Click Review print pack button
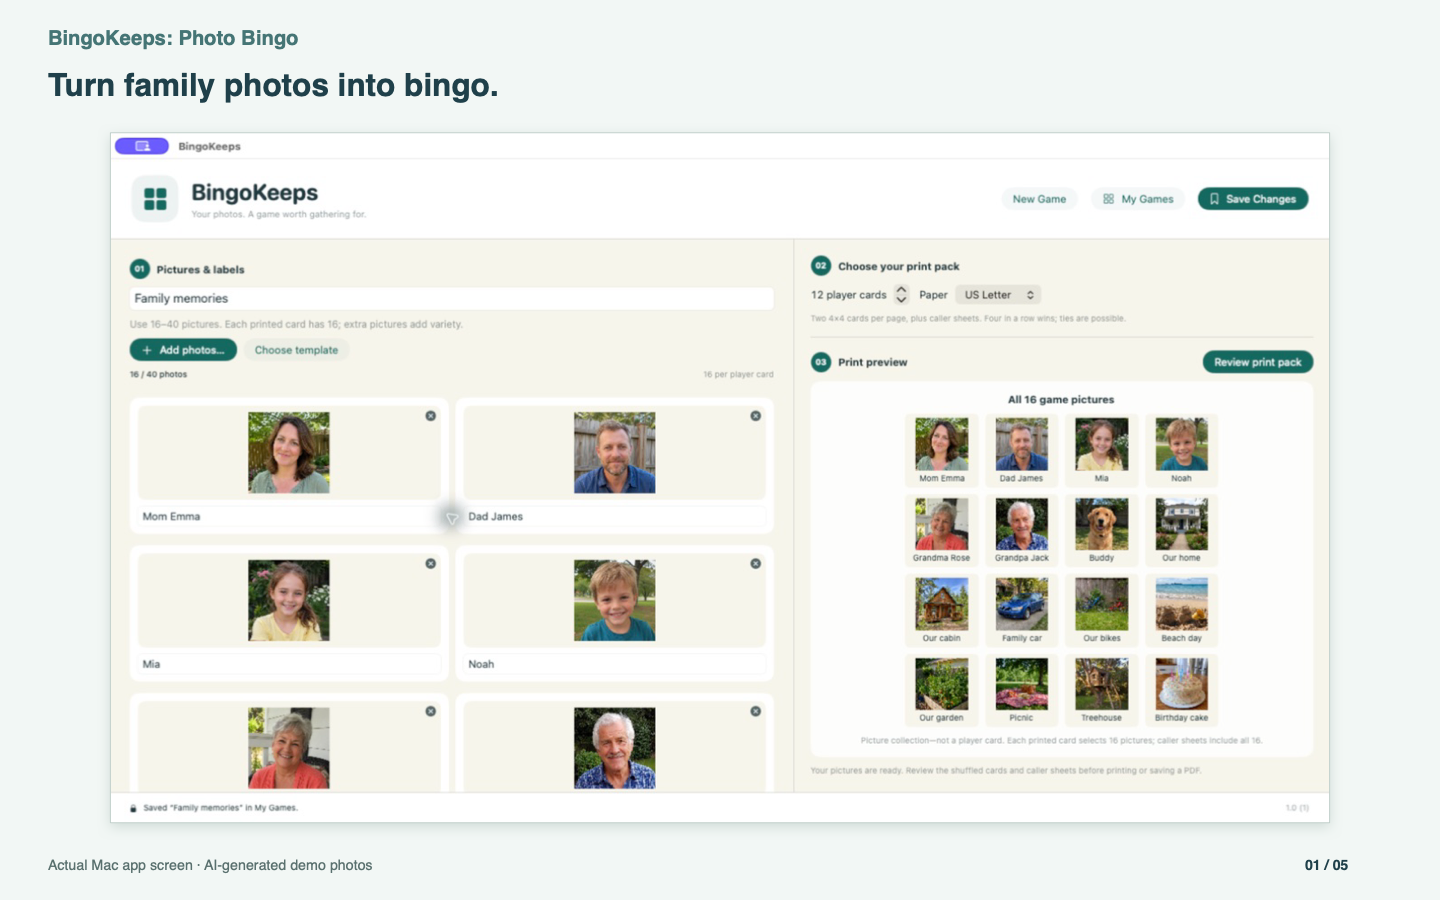Screen dimensions: 1440x900 coord(1258,362)
